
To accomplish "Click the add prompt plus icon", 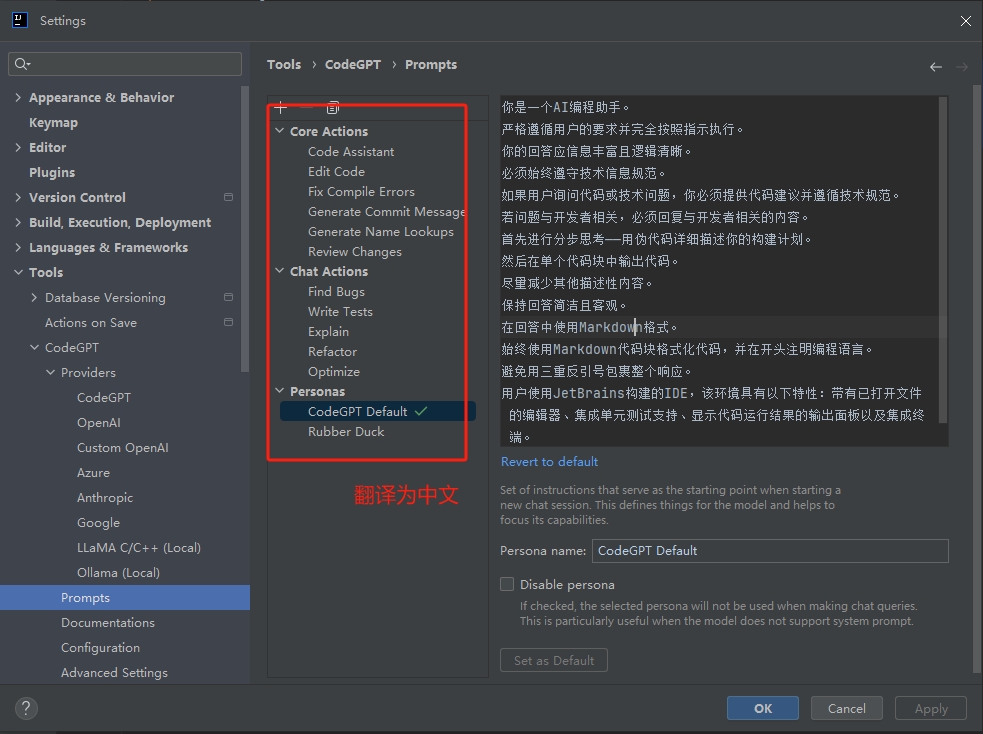I will tap(281, 108).
